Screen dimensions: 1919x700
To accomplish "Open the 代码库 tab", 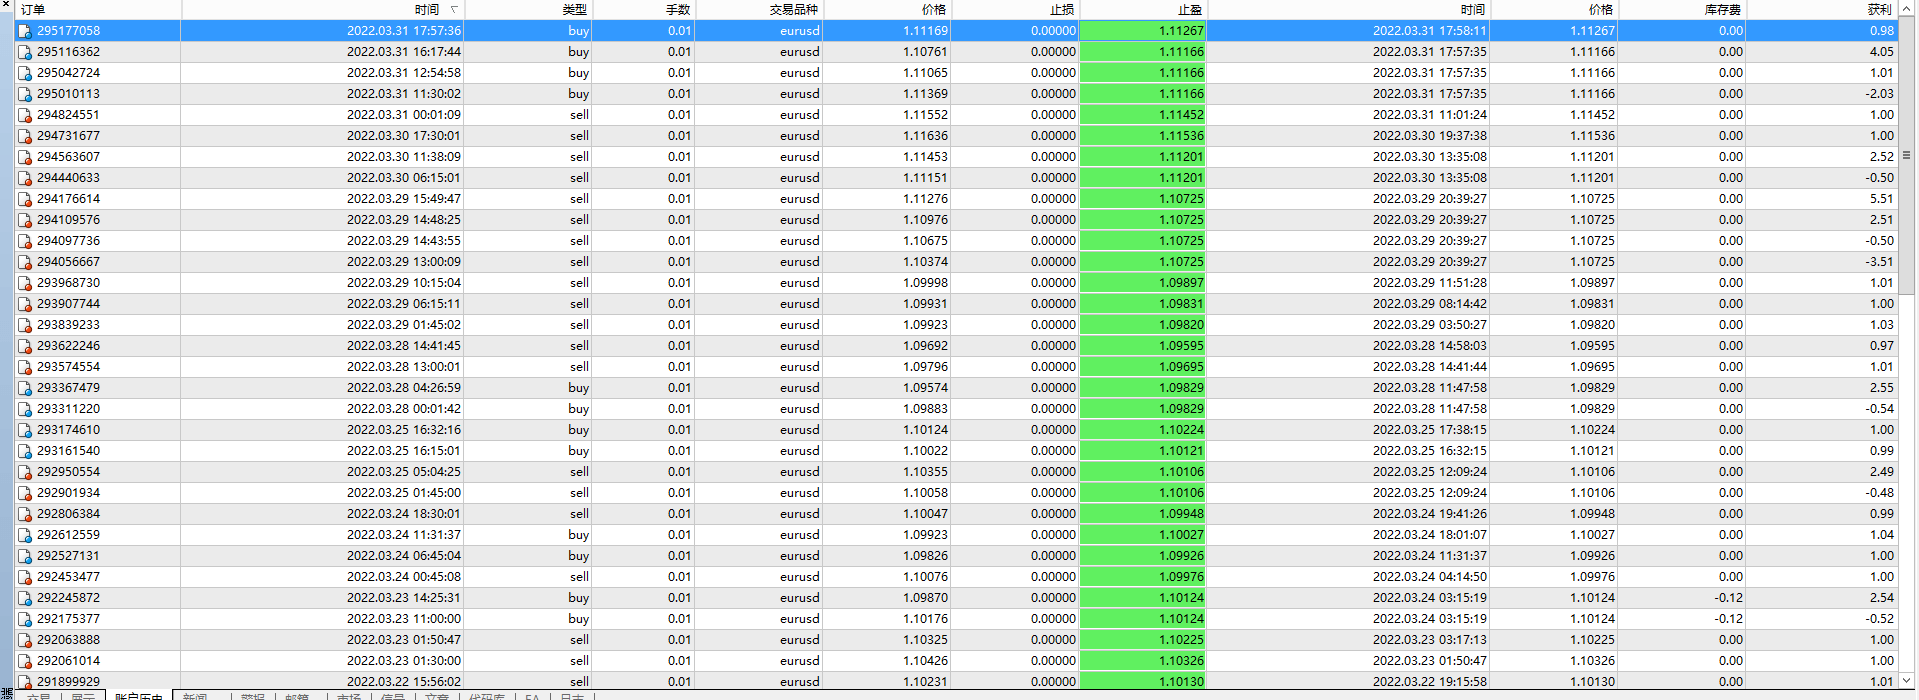I will pos(487,696).
